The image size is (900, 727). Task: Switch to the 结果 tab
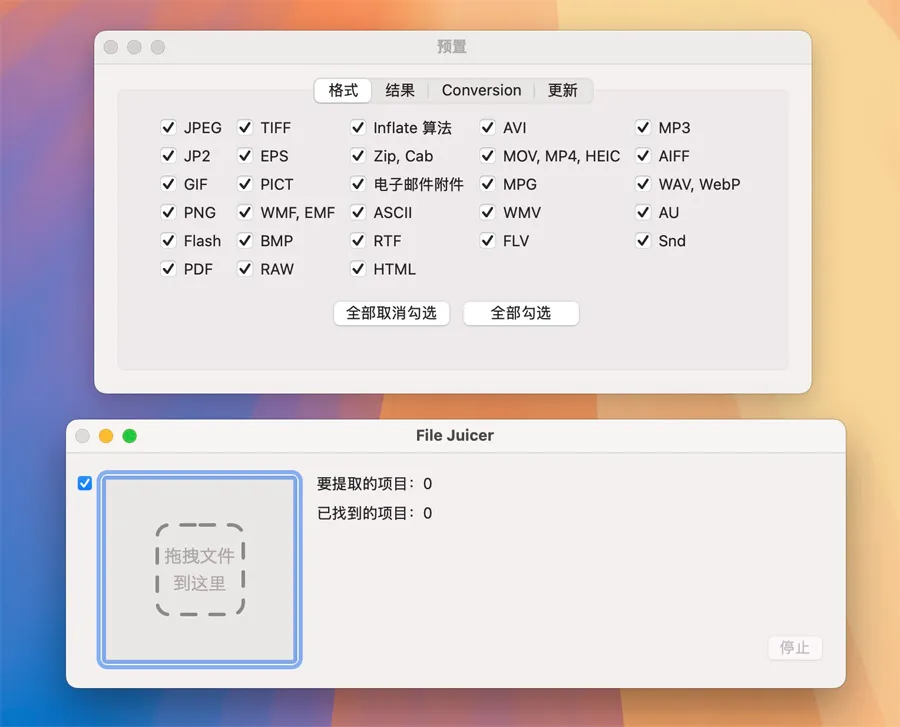400,90
